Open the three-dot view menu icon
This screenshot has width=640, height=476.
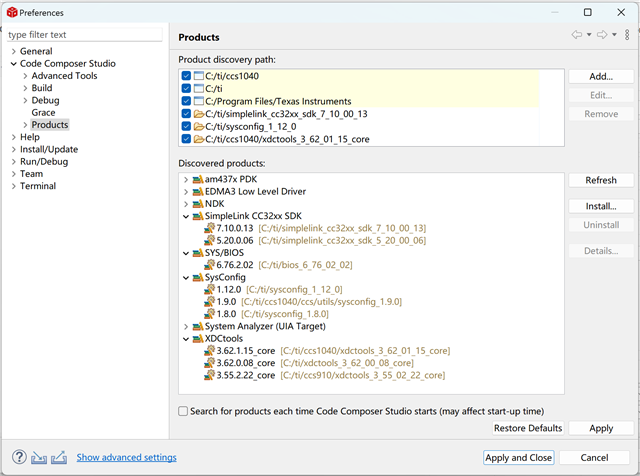coord(627,35)
